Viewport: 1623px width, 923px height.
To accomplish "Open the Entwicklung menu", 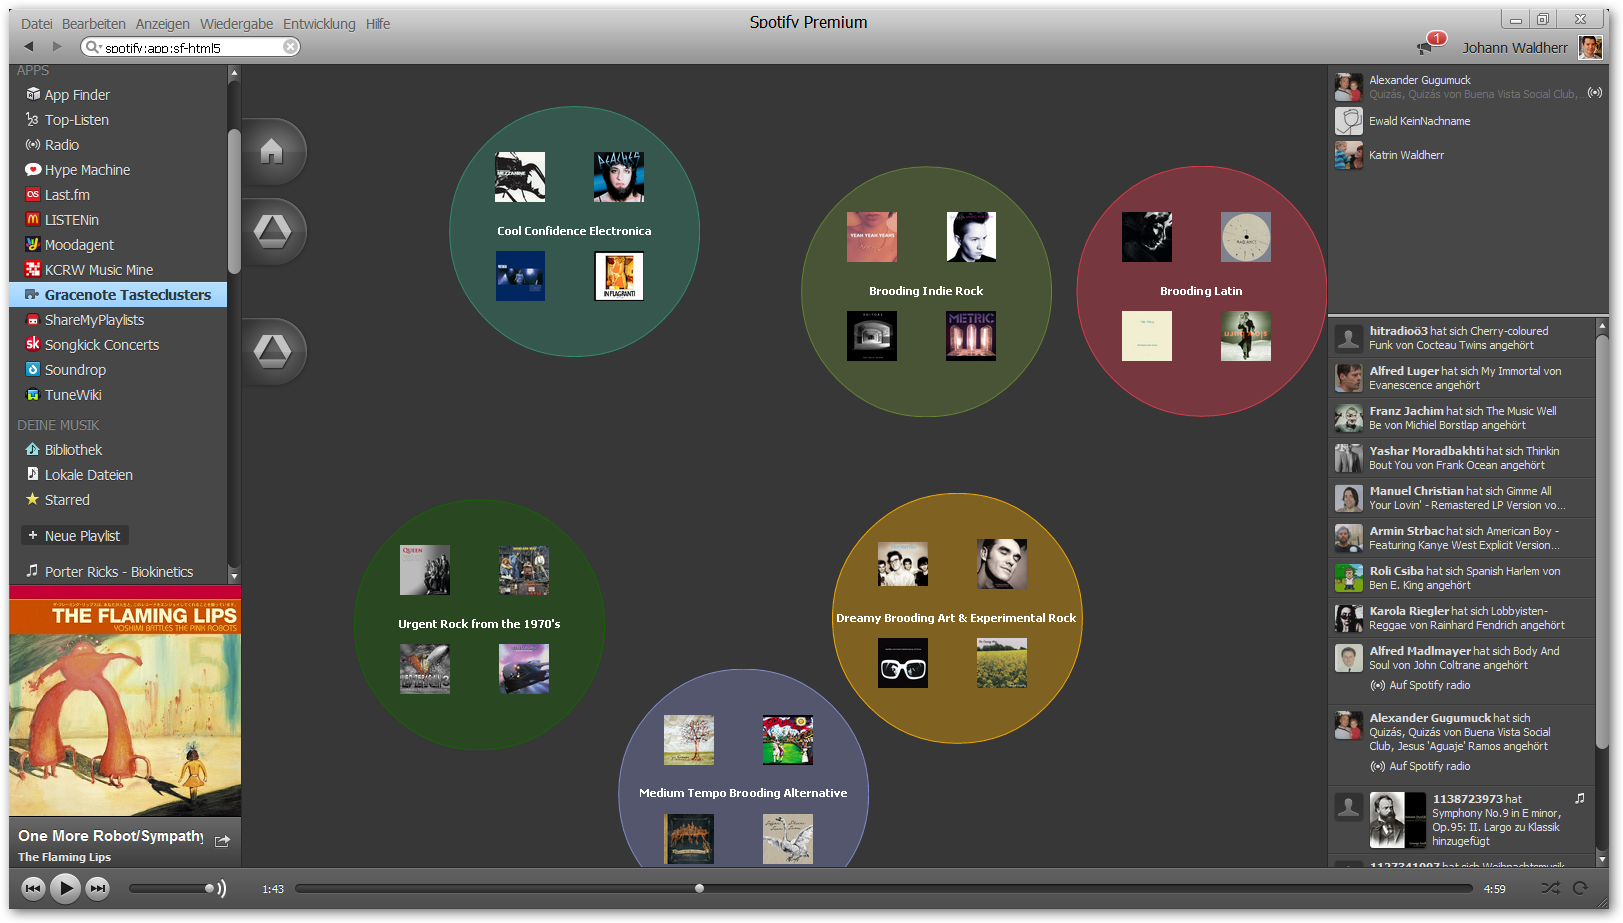I will click(x=319, y=24).
